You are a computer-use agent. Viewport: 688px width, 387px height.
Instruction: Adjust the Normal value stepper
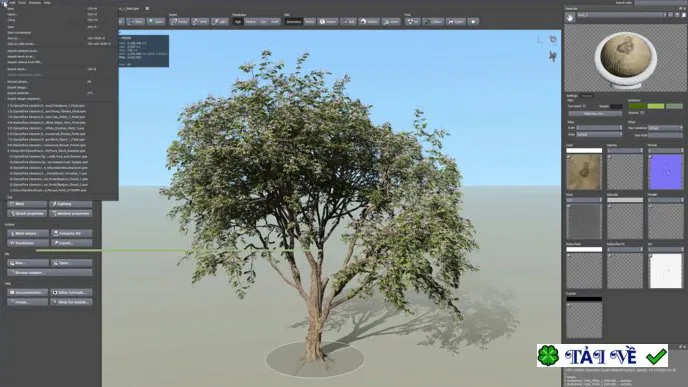tap(682, 150)
